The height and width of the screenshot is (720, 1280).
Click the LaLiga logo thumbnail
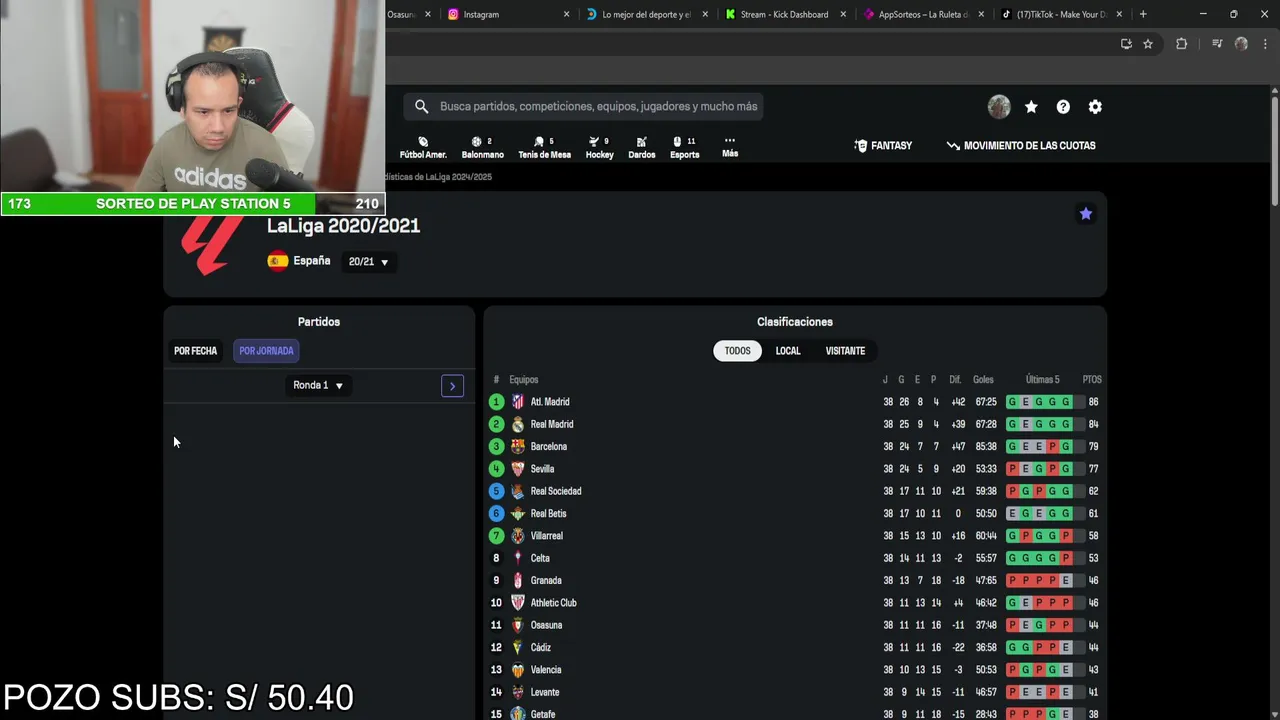click(212, 245)
